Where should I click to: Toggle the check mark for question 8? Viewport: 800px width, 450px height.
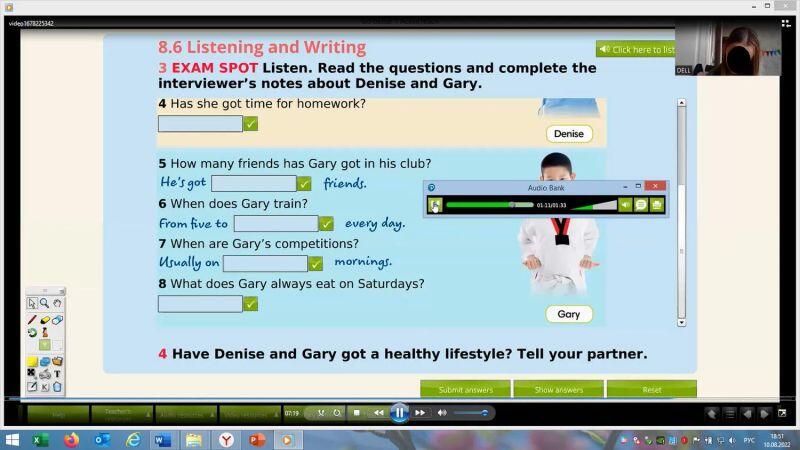coord(251,304)
